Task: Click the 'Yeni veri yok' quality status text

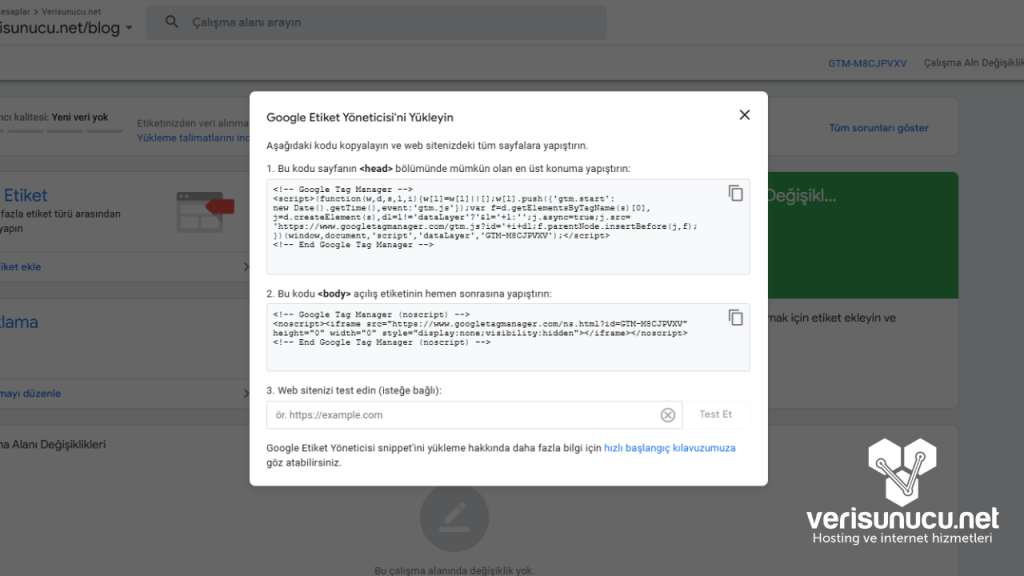Action: pyautogui.click(x=80, y=117)
